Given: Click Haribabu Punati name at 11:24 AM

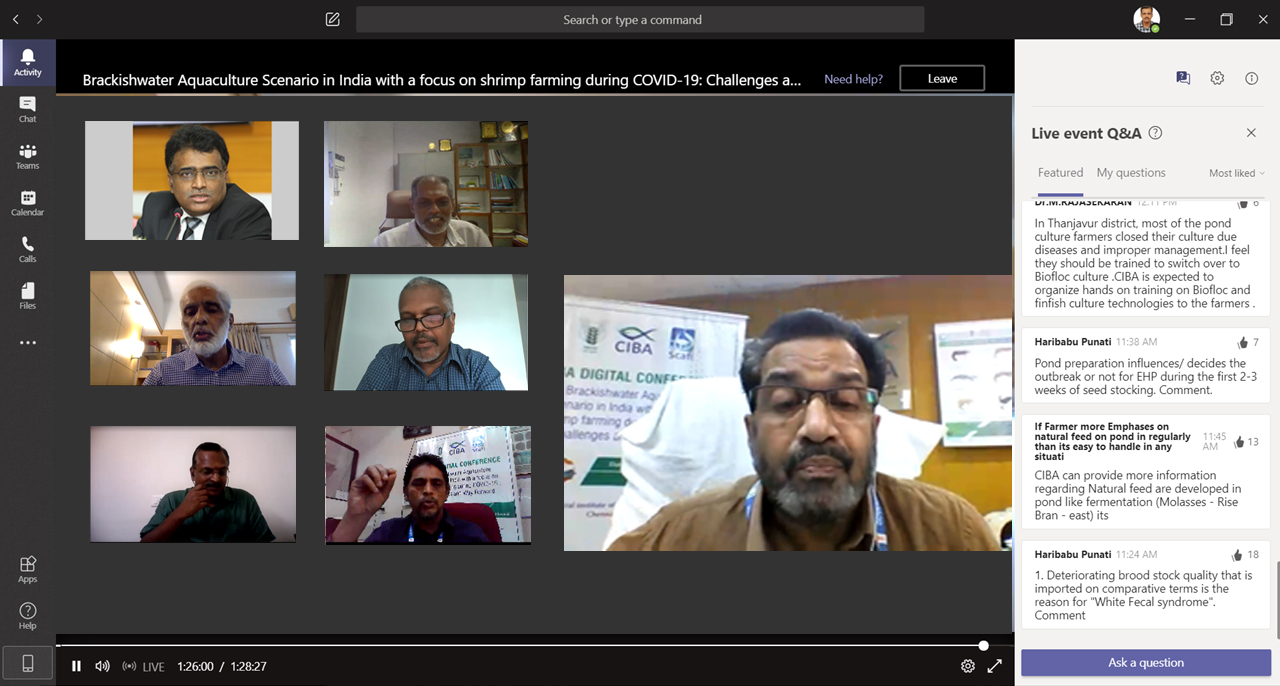Looking at the screenshot, I should 1073,554.
